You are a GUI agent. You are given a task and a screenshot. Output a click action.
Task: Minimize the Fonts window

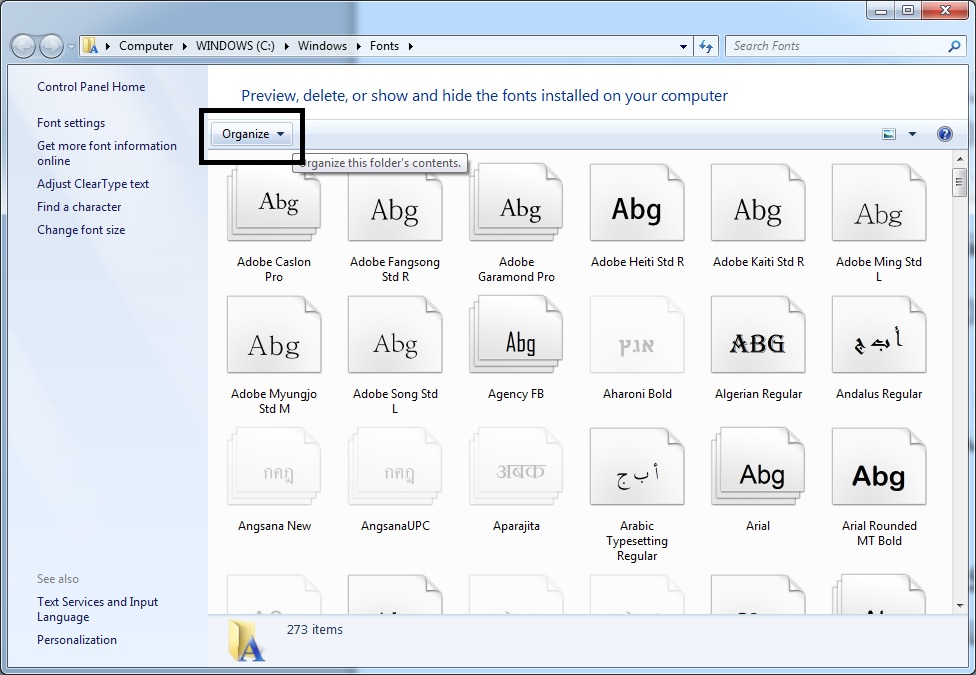(x=881, y=11)
